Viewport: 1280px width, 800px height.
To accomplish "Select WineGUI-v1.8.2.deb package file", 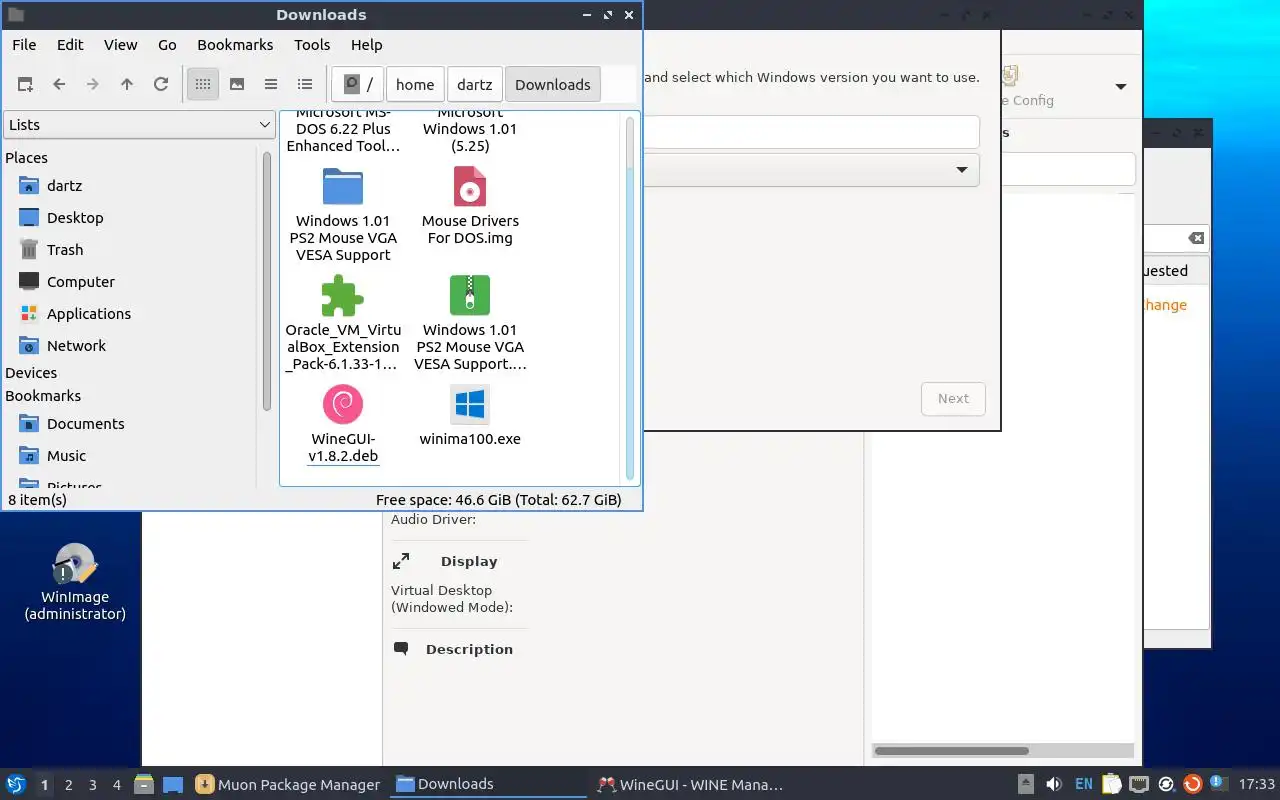I will [x=343, y=425].
